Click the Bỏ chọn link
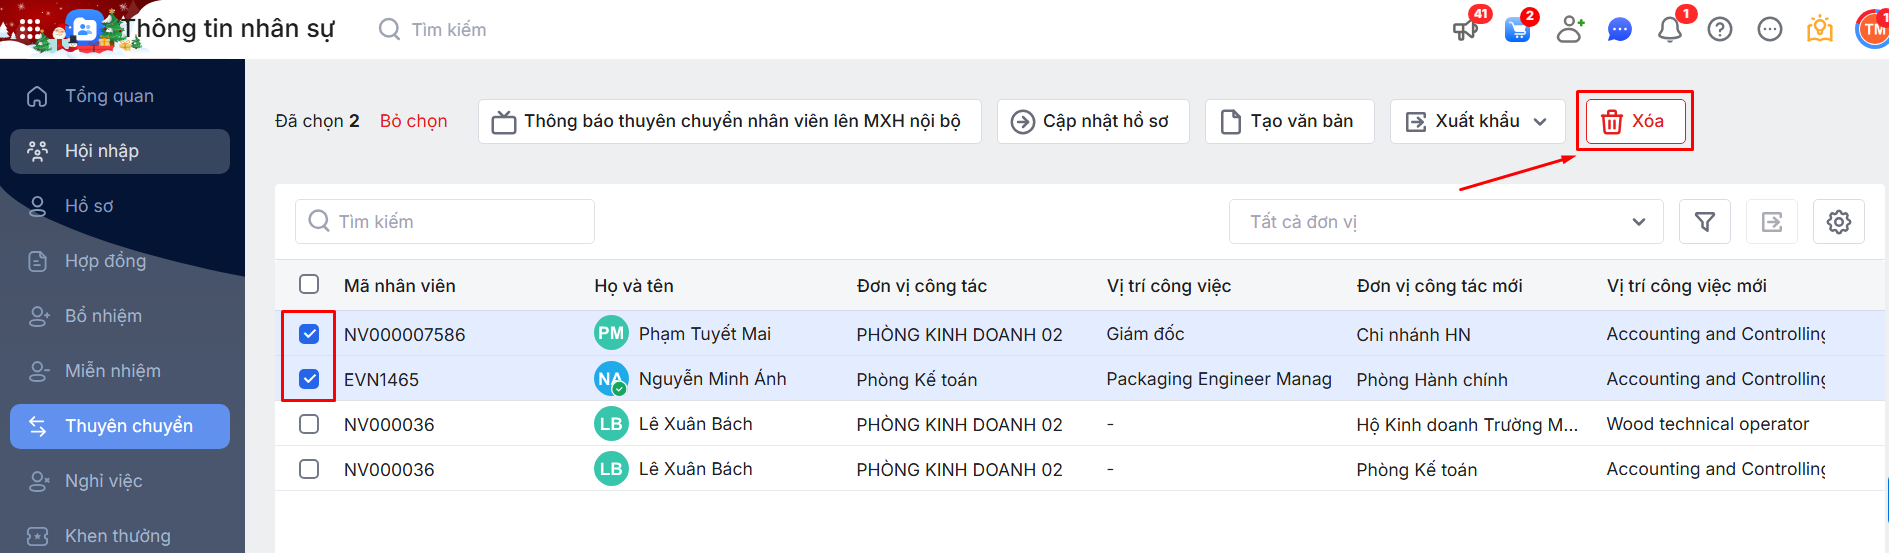Image resolution: width=1889 pixels, height=553 pixels. [413, 121]
